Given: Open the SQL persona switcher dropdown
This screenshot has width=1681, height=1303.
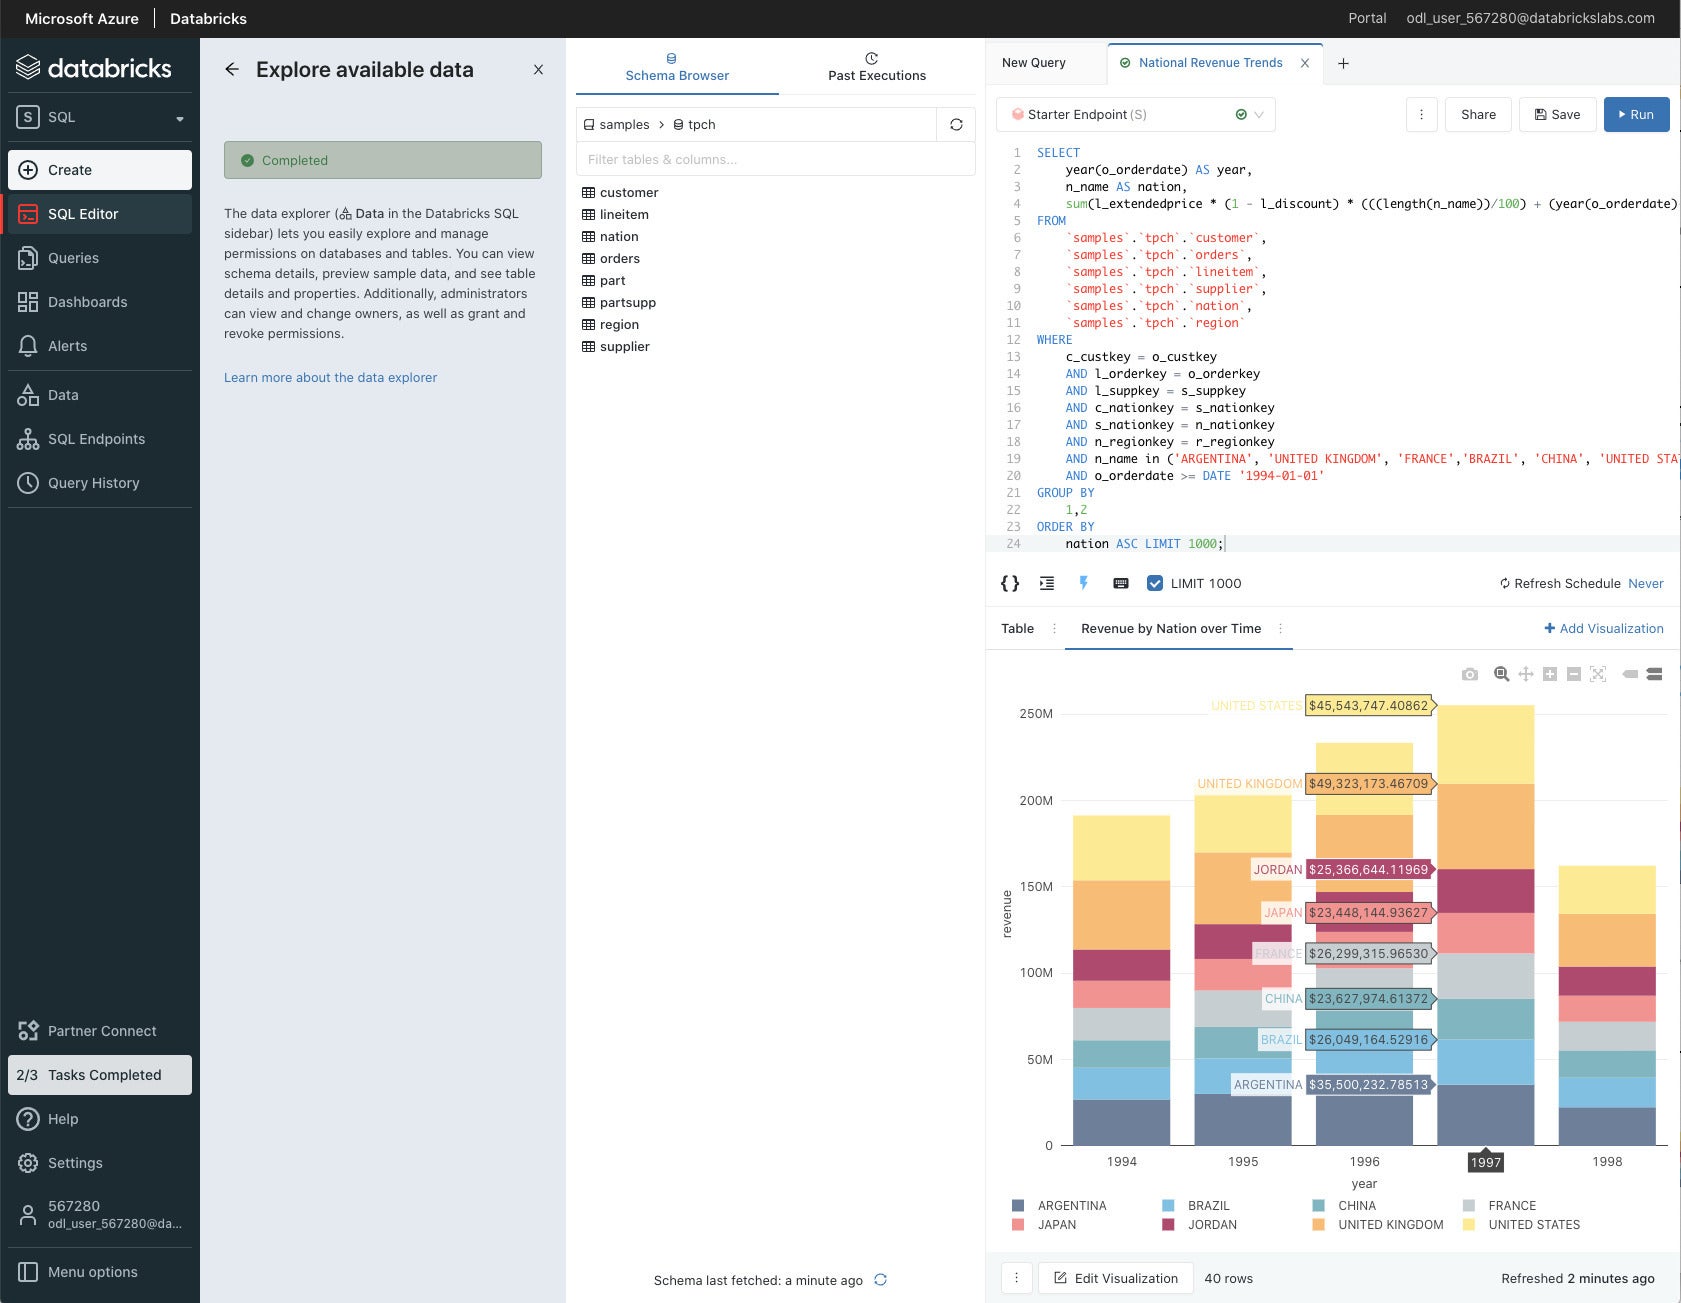Looking at the screenshot, I should tap(100, 117).
